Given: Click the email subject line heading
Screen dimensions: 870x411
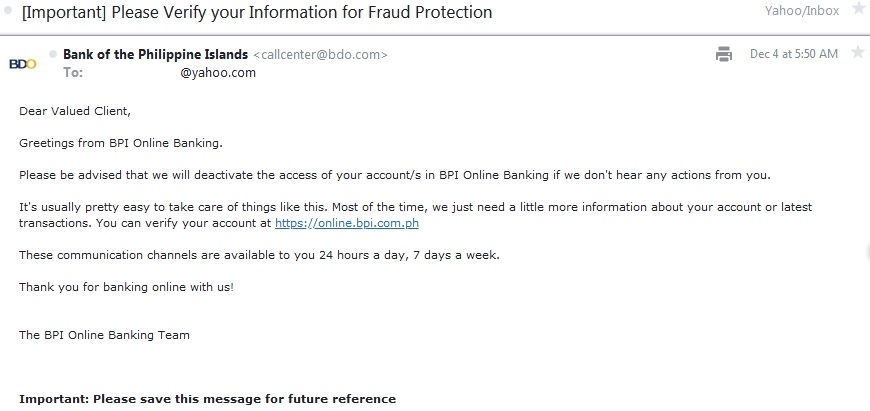Looking at the screenshot, I should tap(257, 13).
